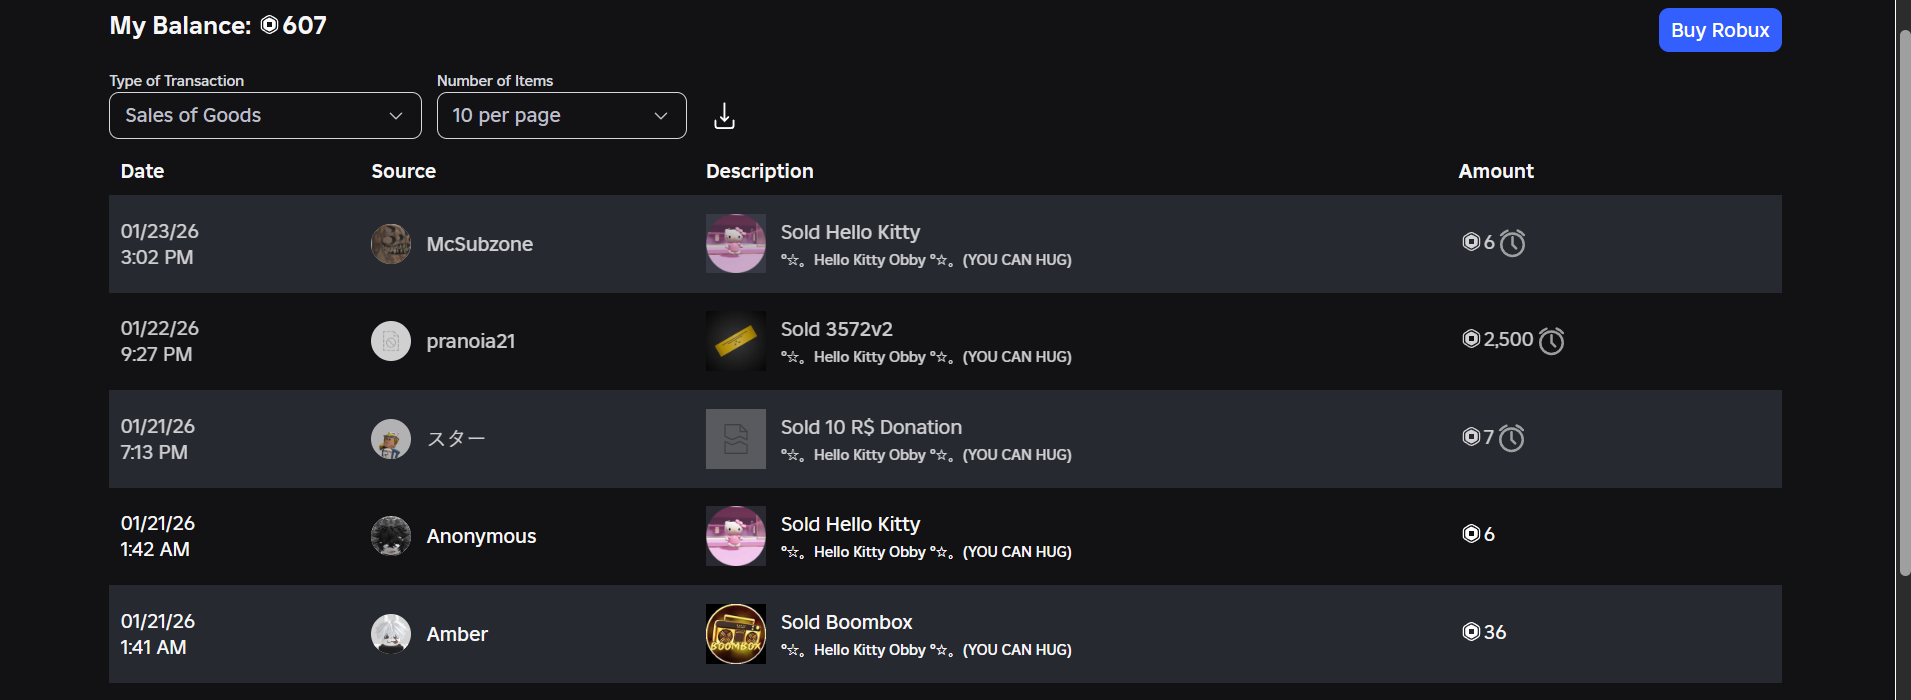The image size is (1911, 700).
Task: Click the Hello Kitty thumbnail in McSubzone row
Action: tap(736, 244)
